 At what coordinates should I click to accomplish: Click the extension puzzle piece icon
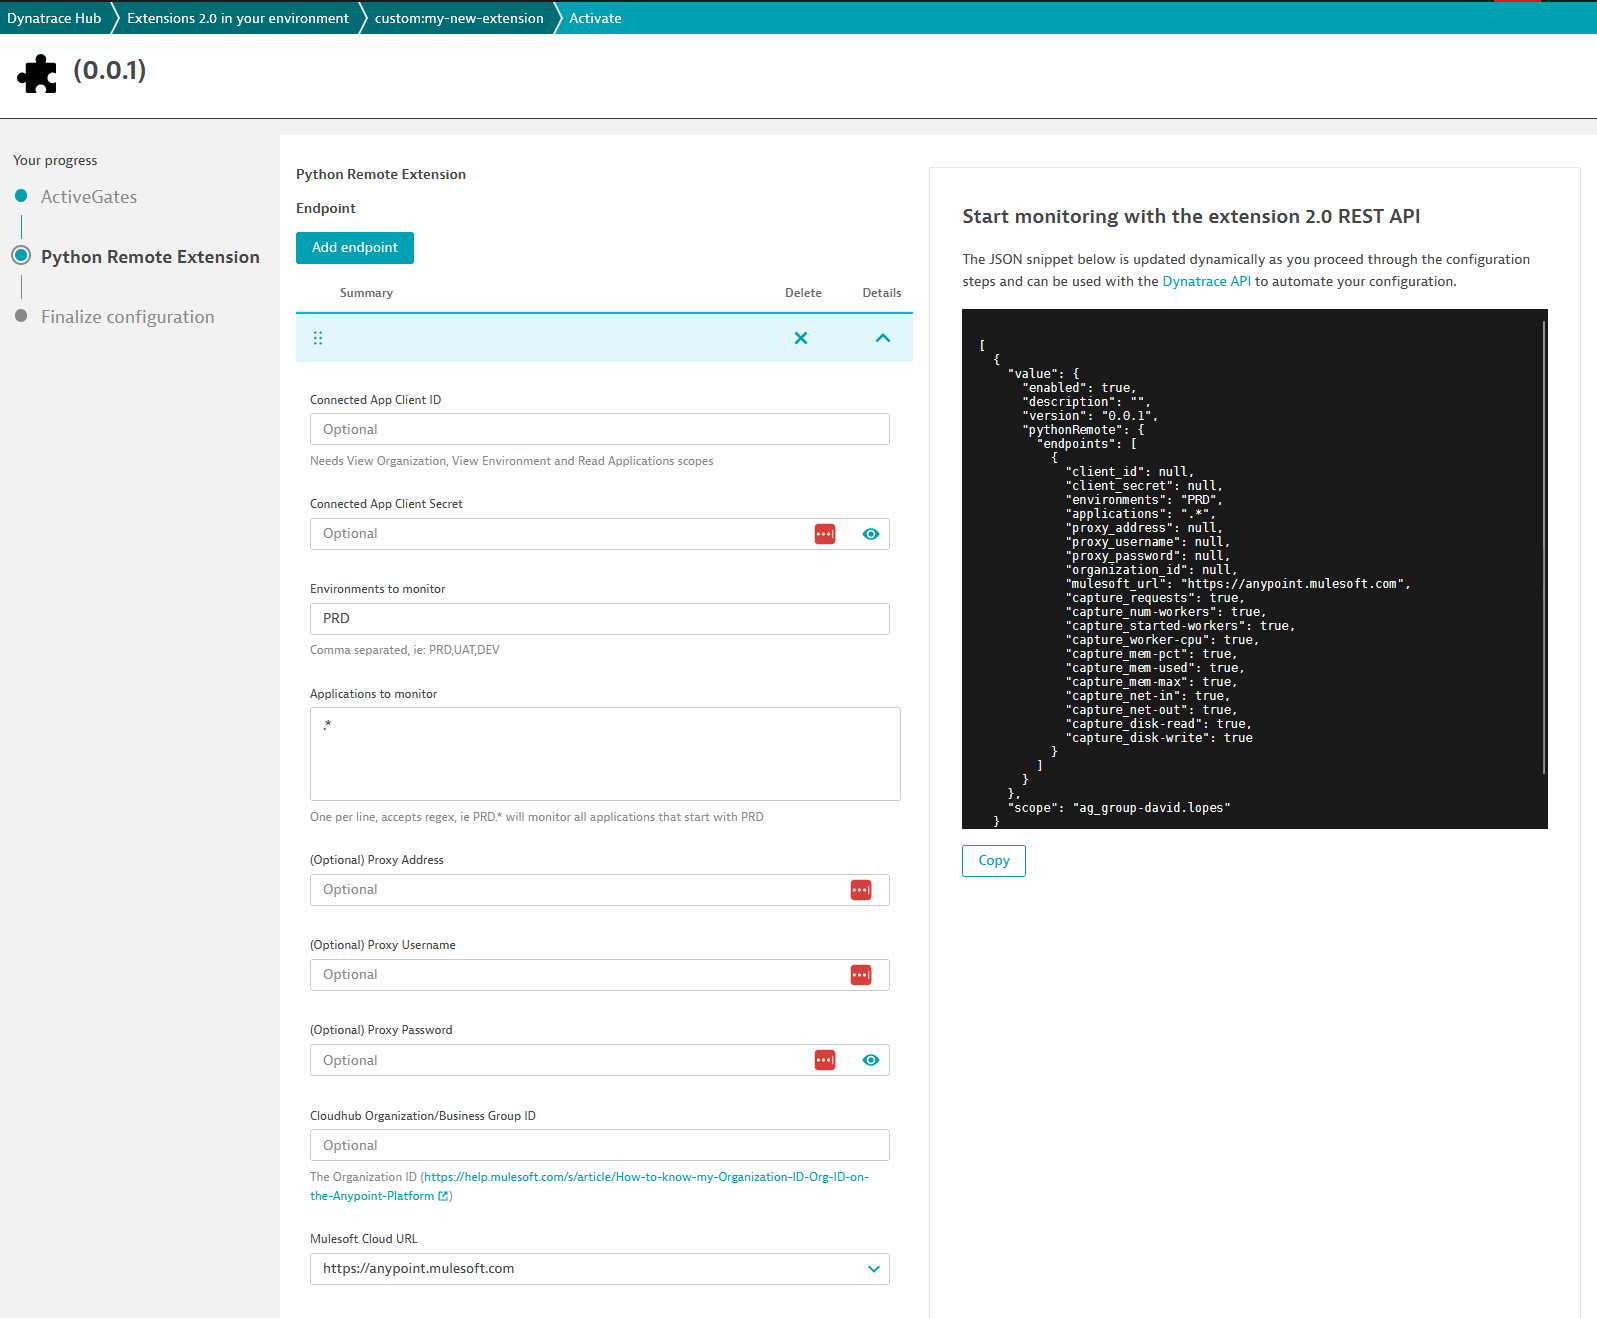[37, 74]
